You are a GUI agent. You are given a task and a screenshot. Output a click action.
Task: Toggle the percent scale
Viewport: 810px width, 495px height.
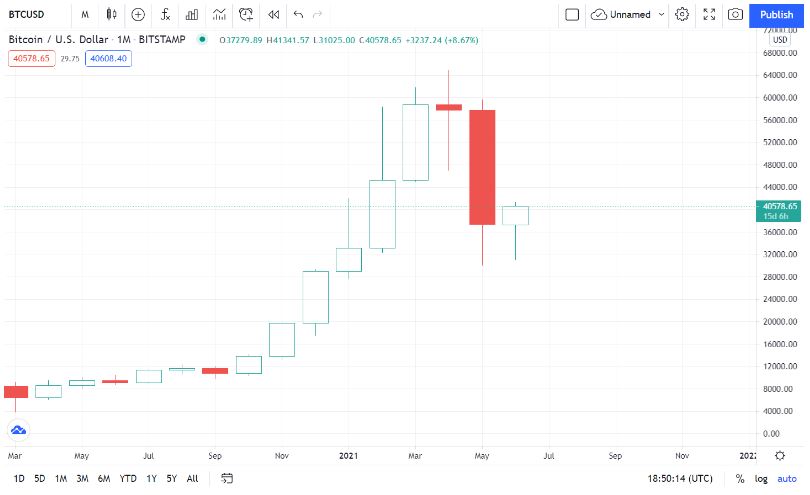(x=741, y=478)
